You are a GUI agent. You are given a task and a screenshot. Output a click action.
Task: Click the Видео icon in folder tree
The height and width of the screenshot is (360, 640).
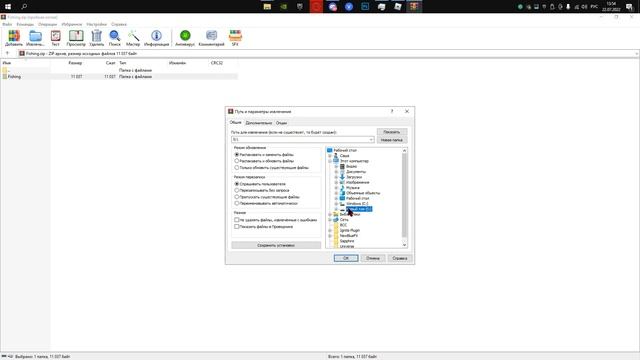point(342,167)
